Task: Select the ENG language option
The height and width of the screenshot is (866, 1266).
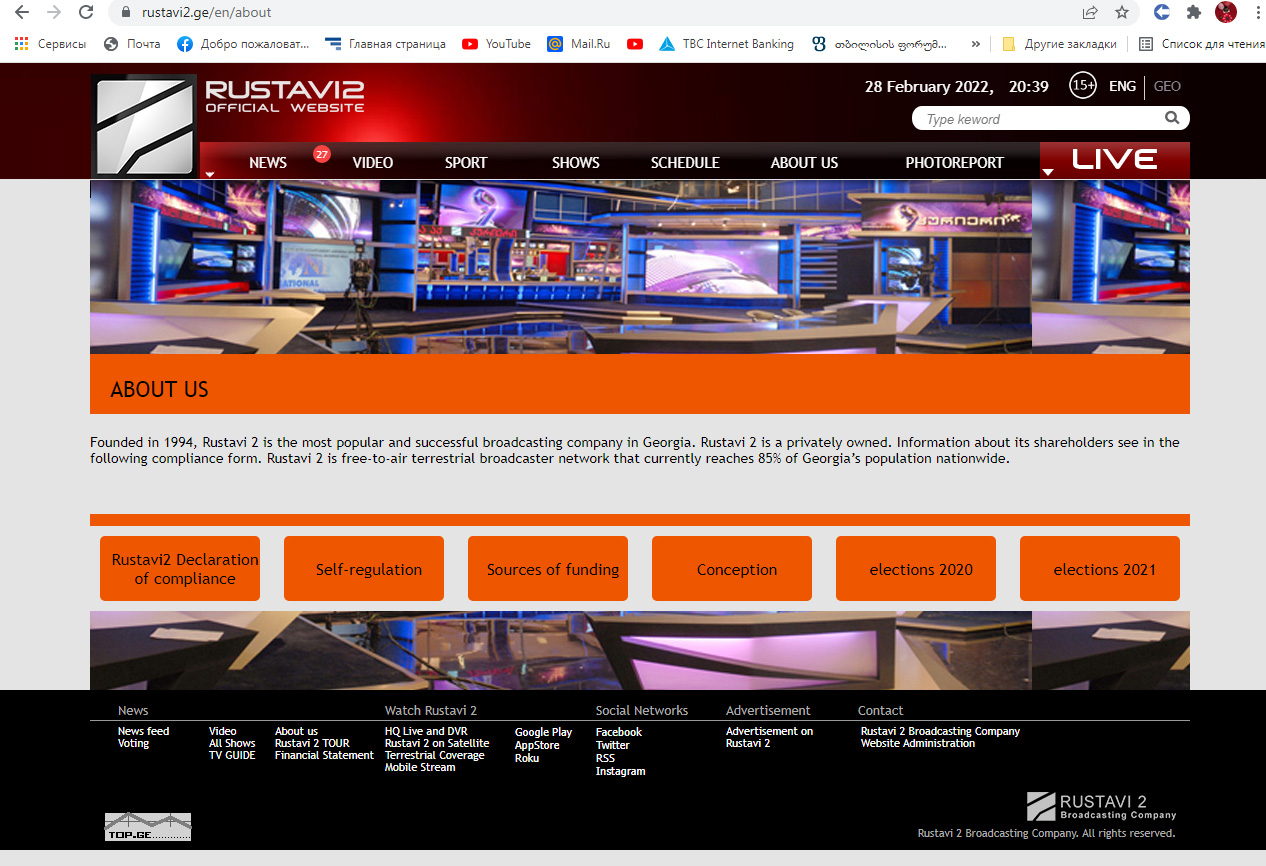Action: (x=1122, y=86)
